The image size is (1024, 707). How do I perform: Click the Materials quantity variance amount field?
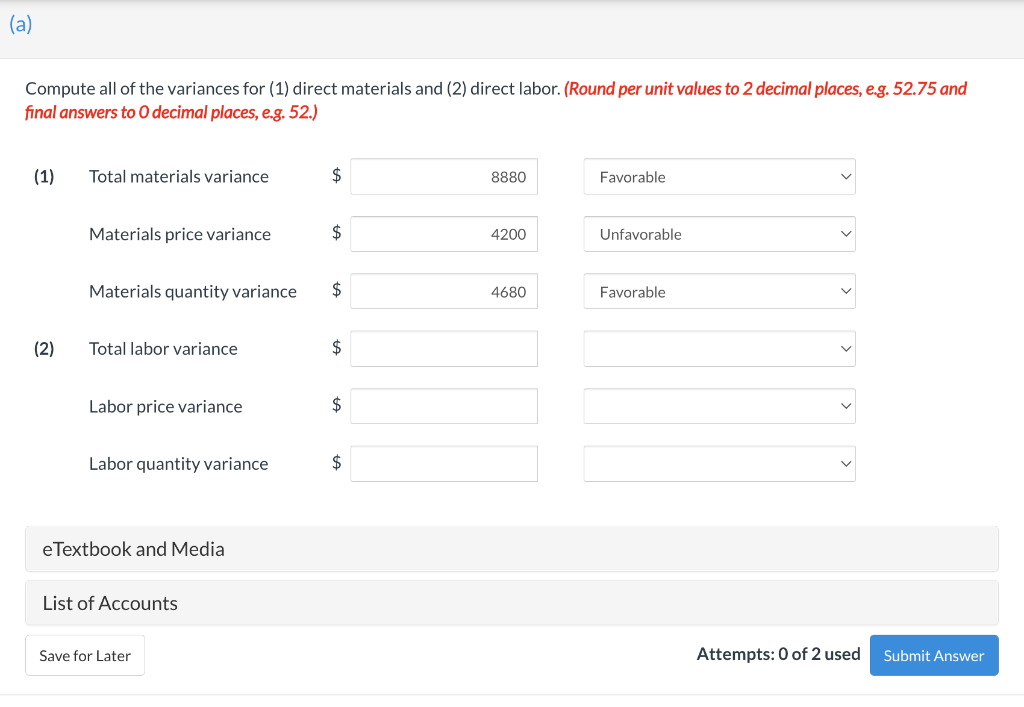pos(443,292)
